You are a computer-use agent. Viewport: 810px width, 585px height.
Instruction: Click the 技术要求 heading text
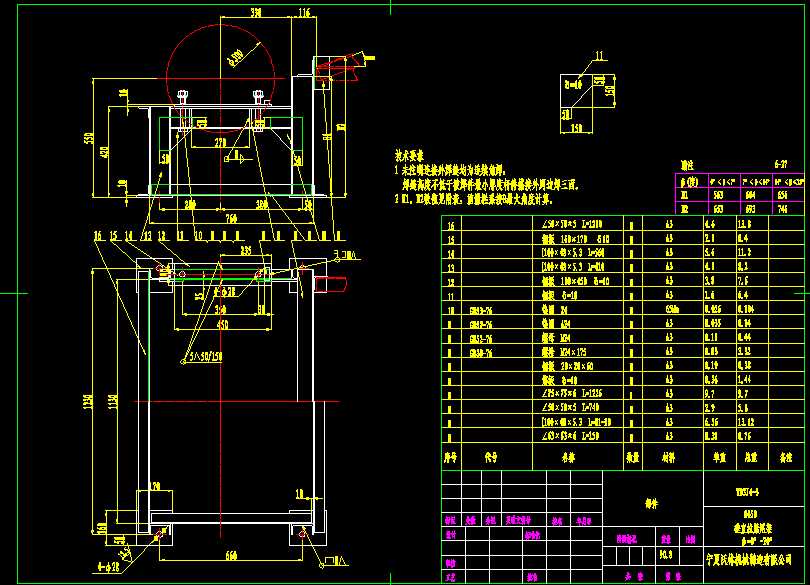coord(409,156)
